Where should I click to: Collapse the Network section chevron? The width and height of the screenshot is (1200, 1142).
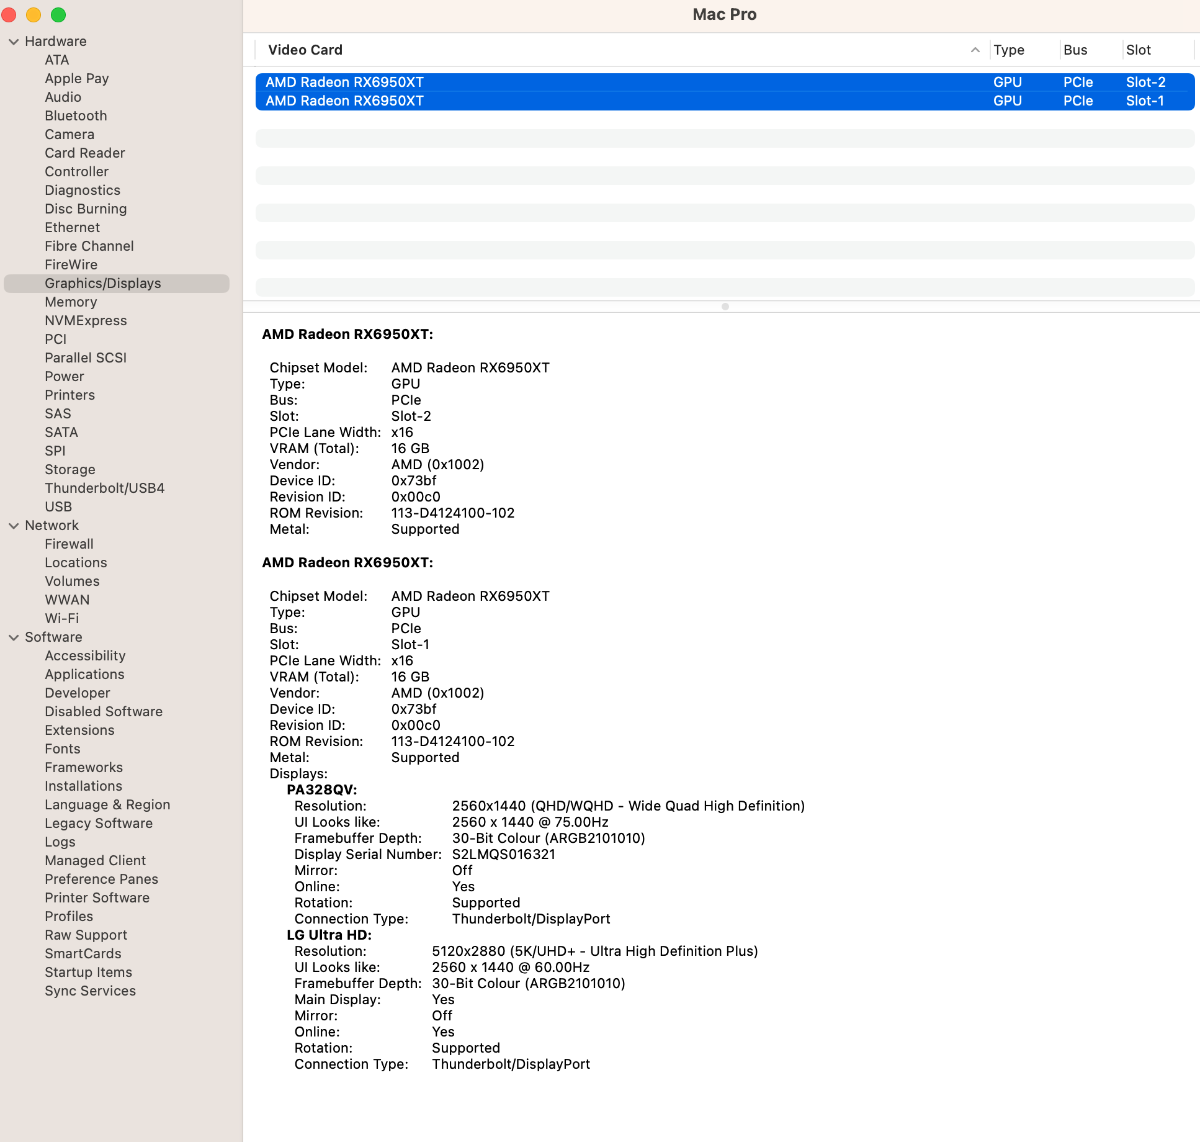point(14,526)
